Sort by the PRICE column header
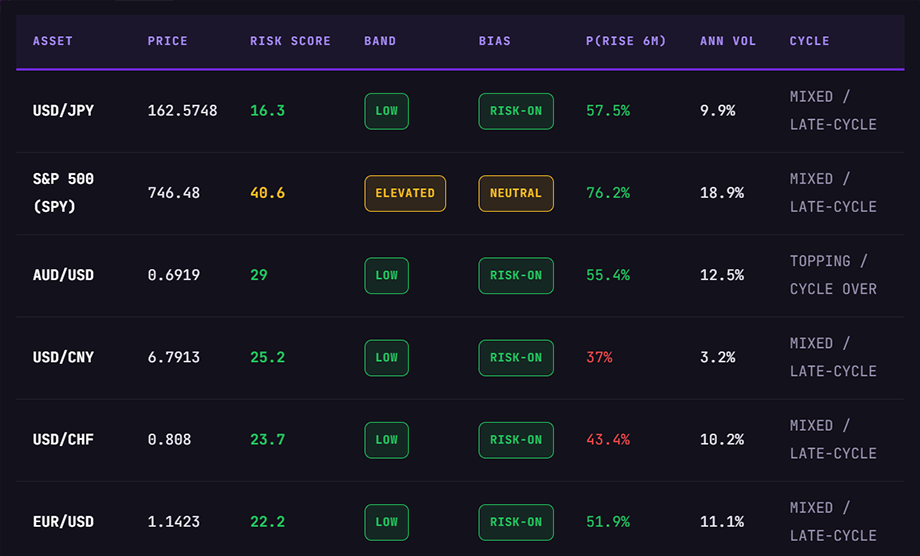The image size is (920, 556). 168,41
